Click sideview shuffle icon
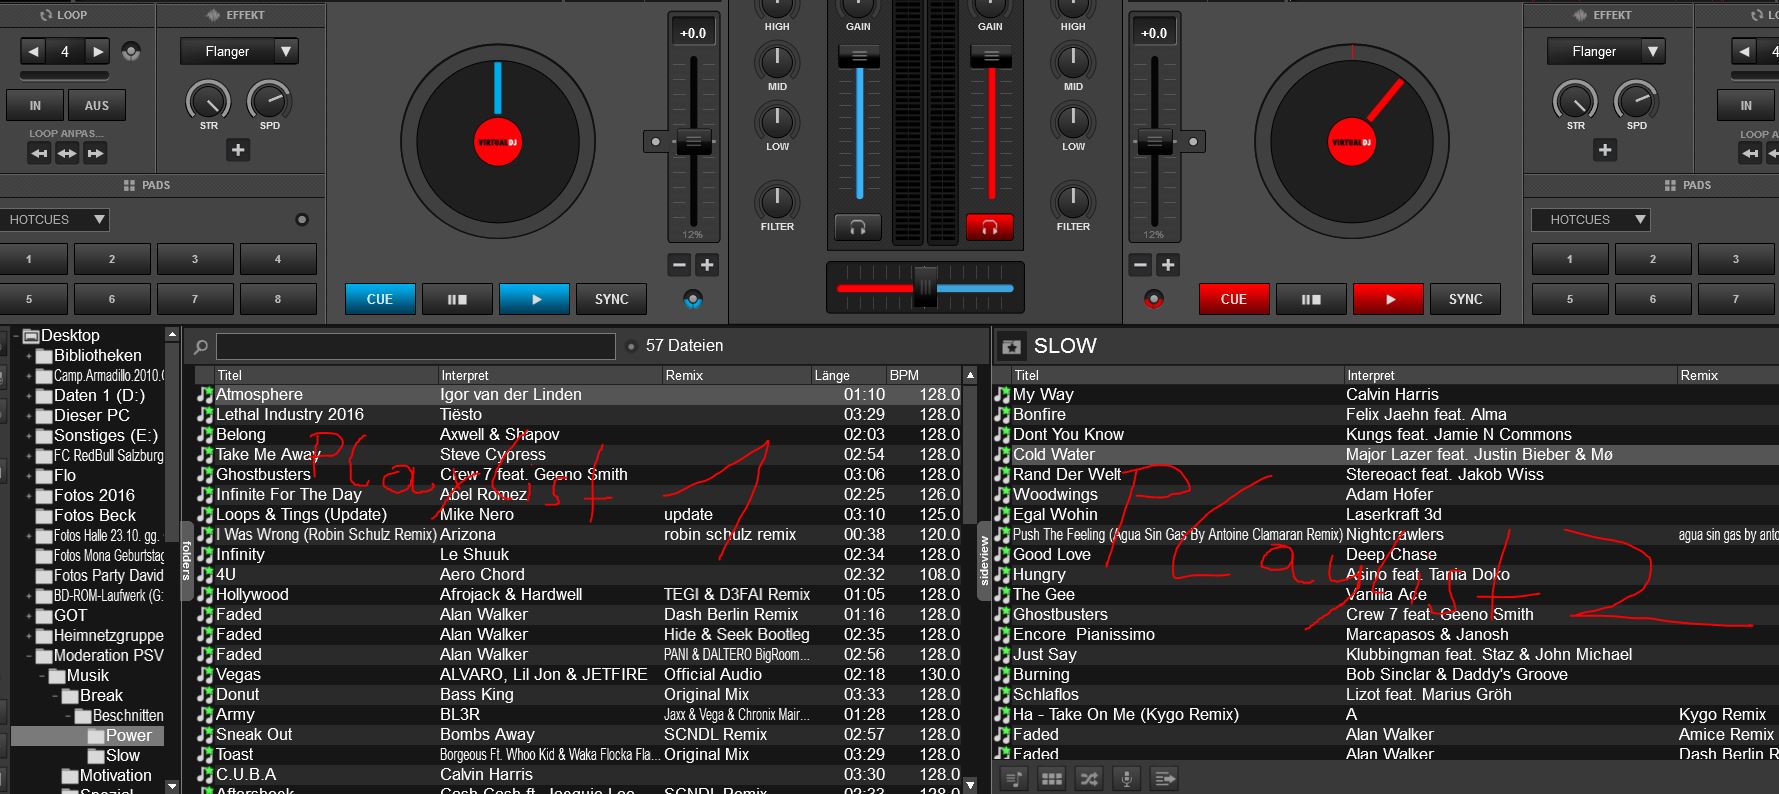Screen dimensions: 1779x794 tap(1089, 778)
